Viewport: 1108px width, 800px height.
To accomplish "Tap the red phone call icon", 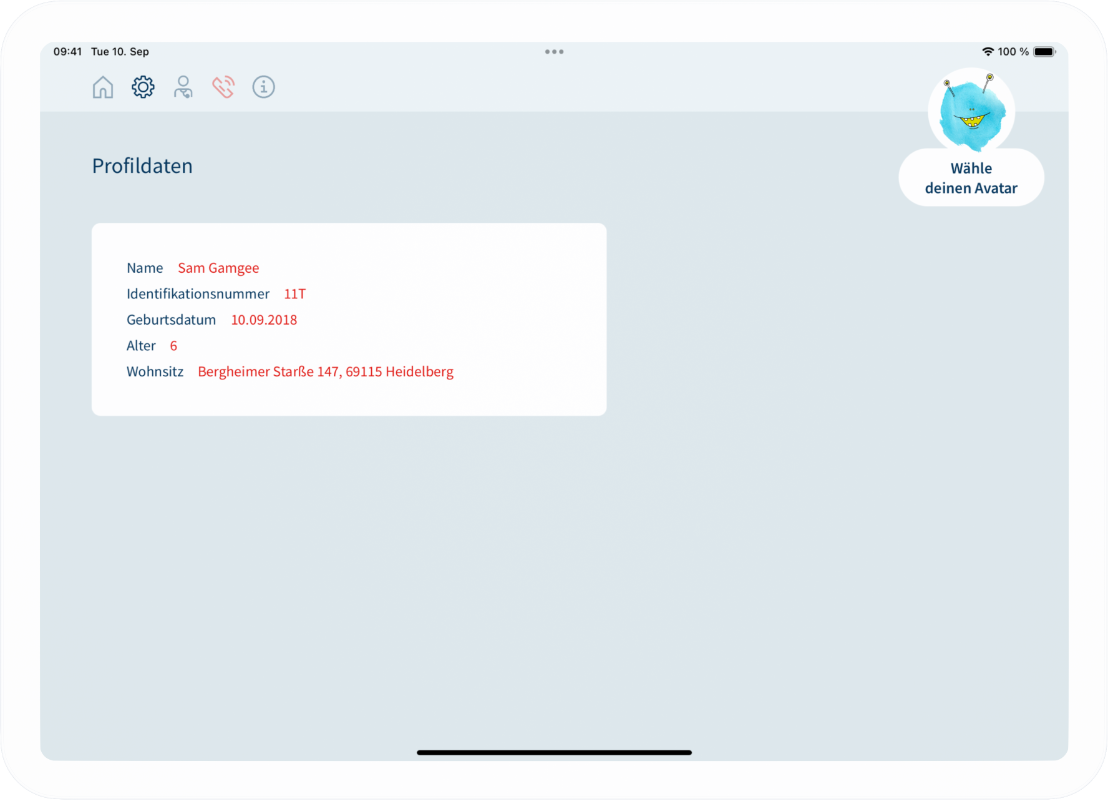I will pos(223,88).
